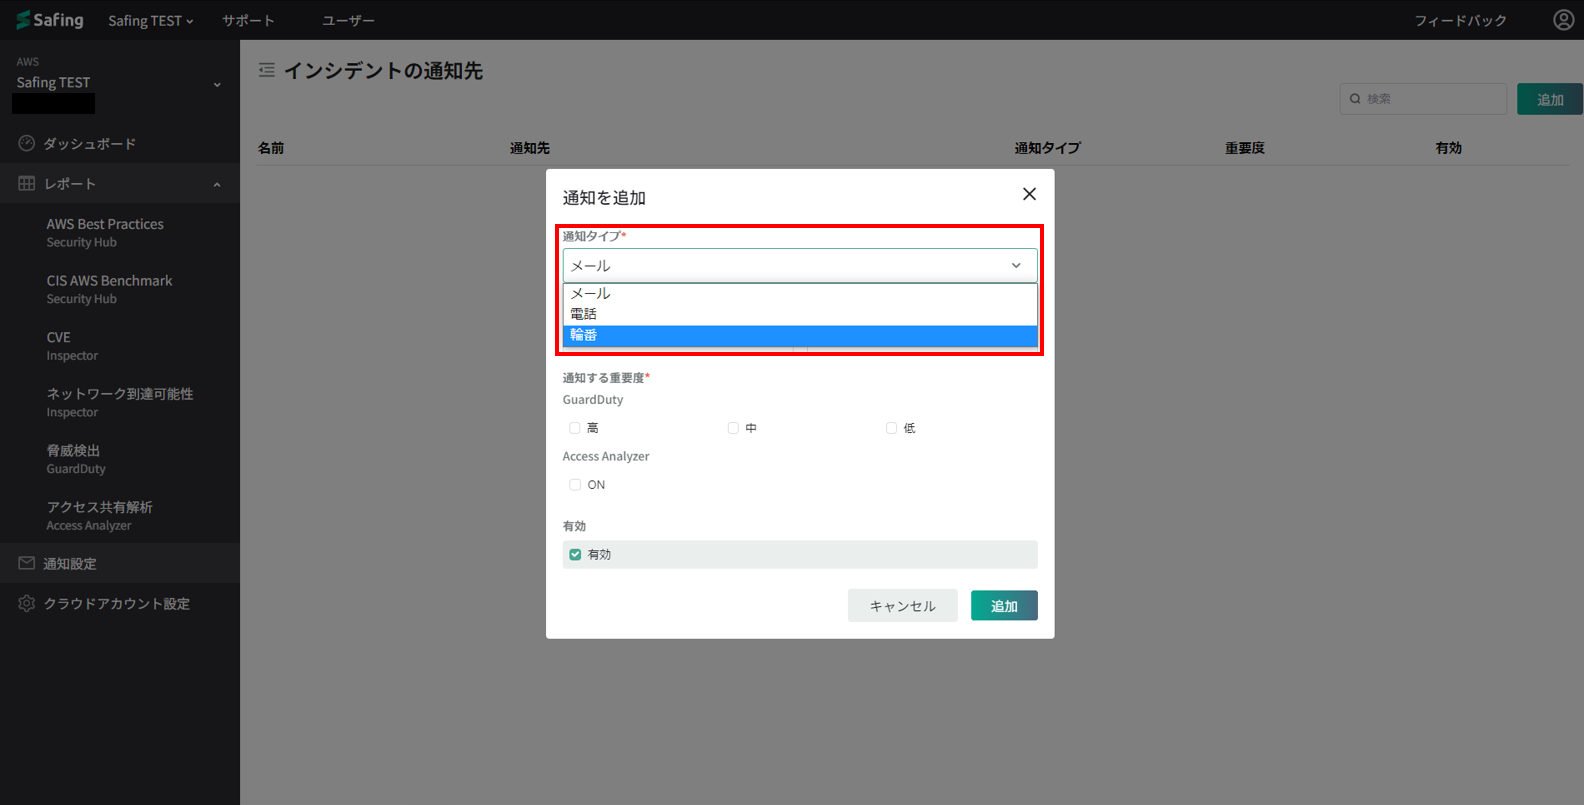Image resolution: width=1584 pixels, height=805 pixels.
Task: Click the dashboard gauge icon
Action: (27, 143)
